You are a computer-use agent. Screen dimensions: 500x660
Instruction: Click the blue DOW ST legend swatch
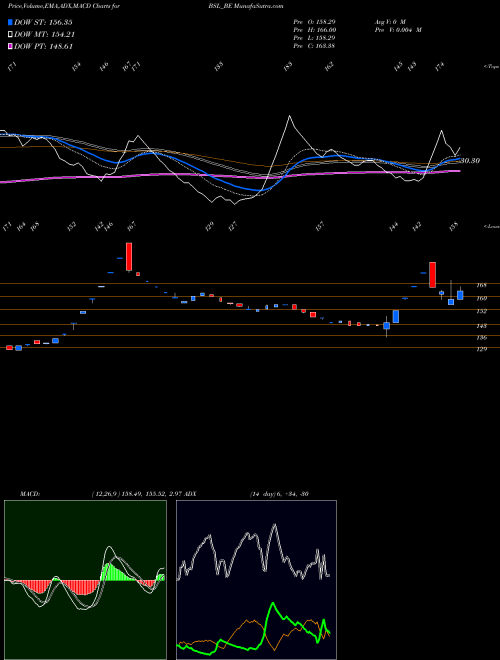click(11, 22)
